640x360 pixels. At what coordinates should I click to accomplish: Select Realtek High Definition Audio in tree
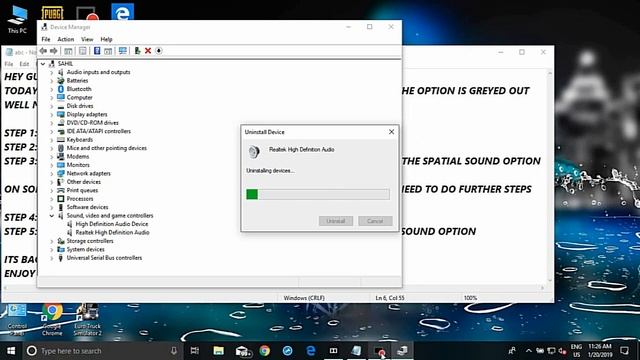point(112,232)
